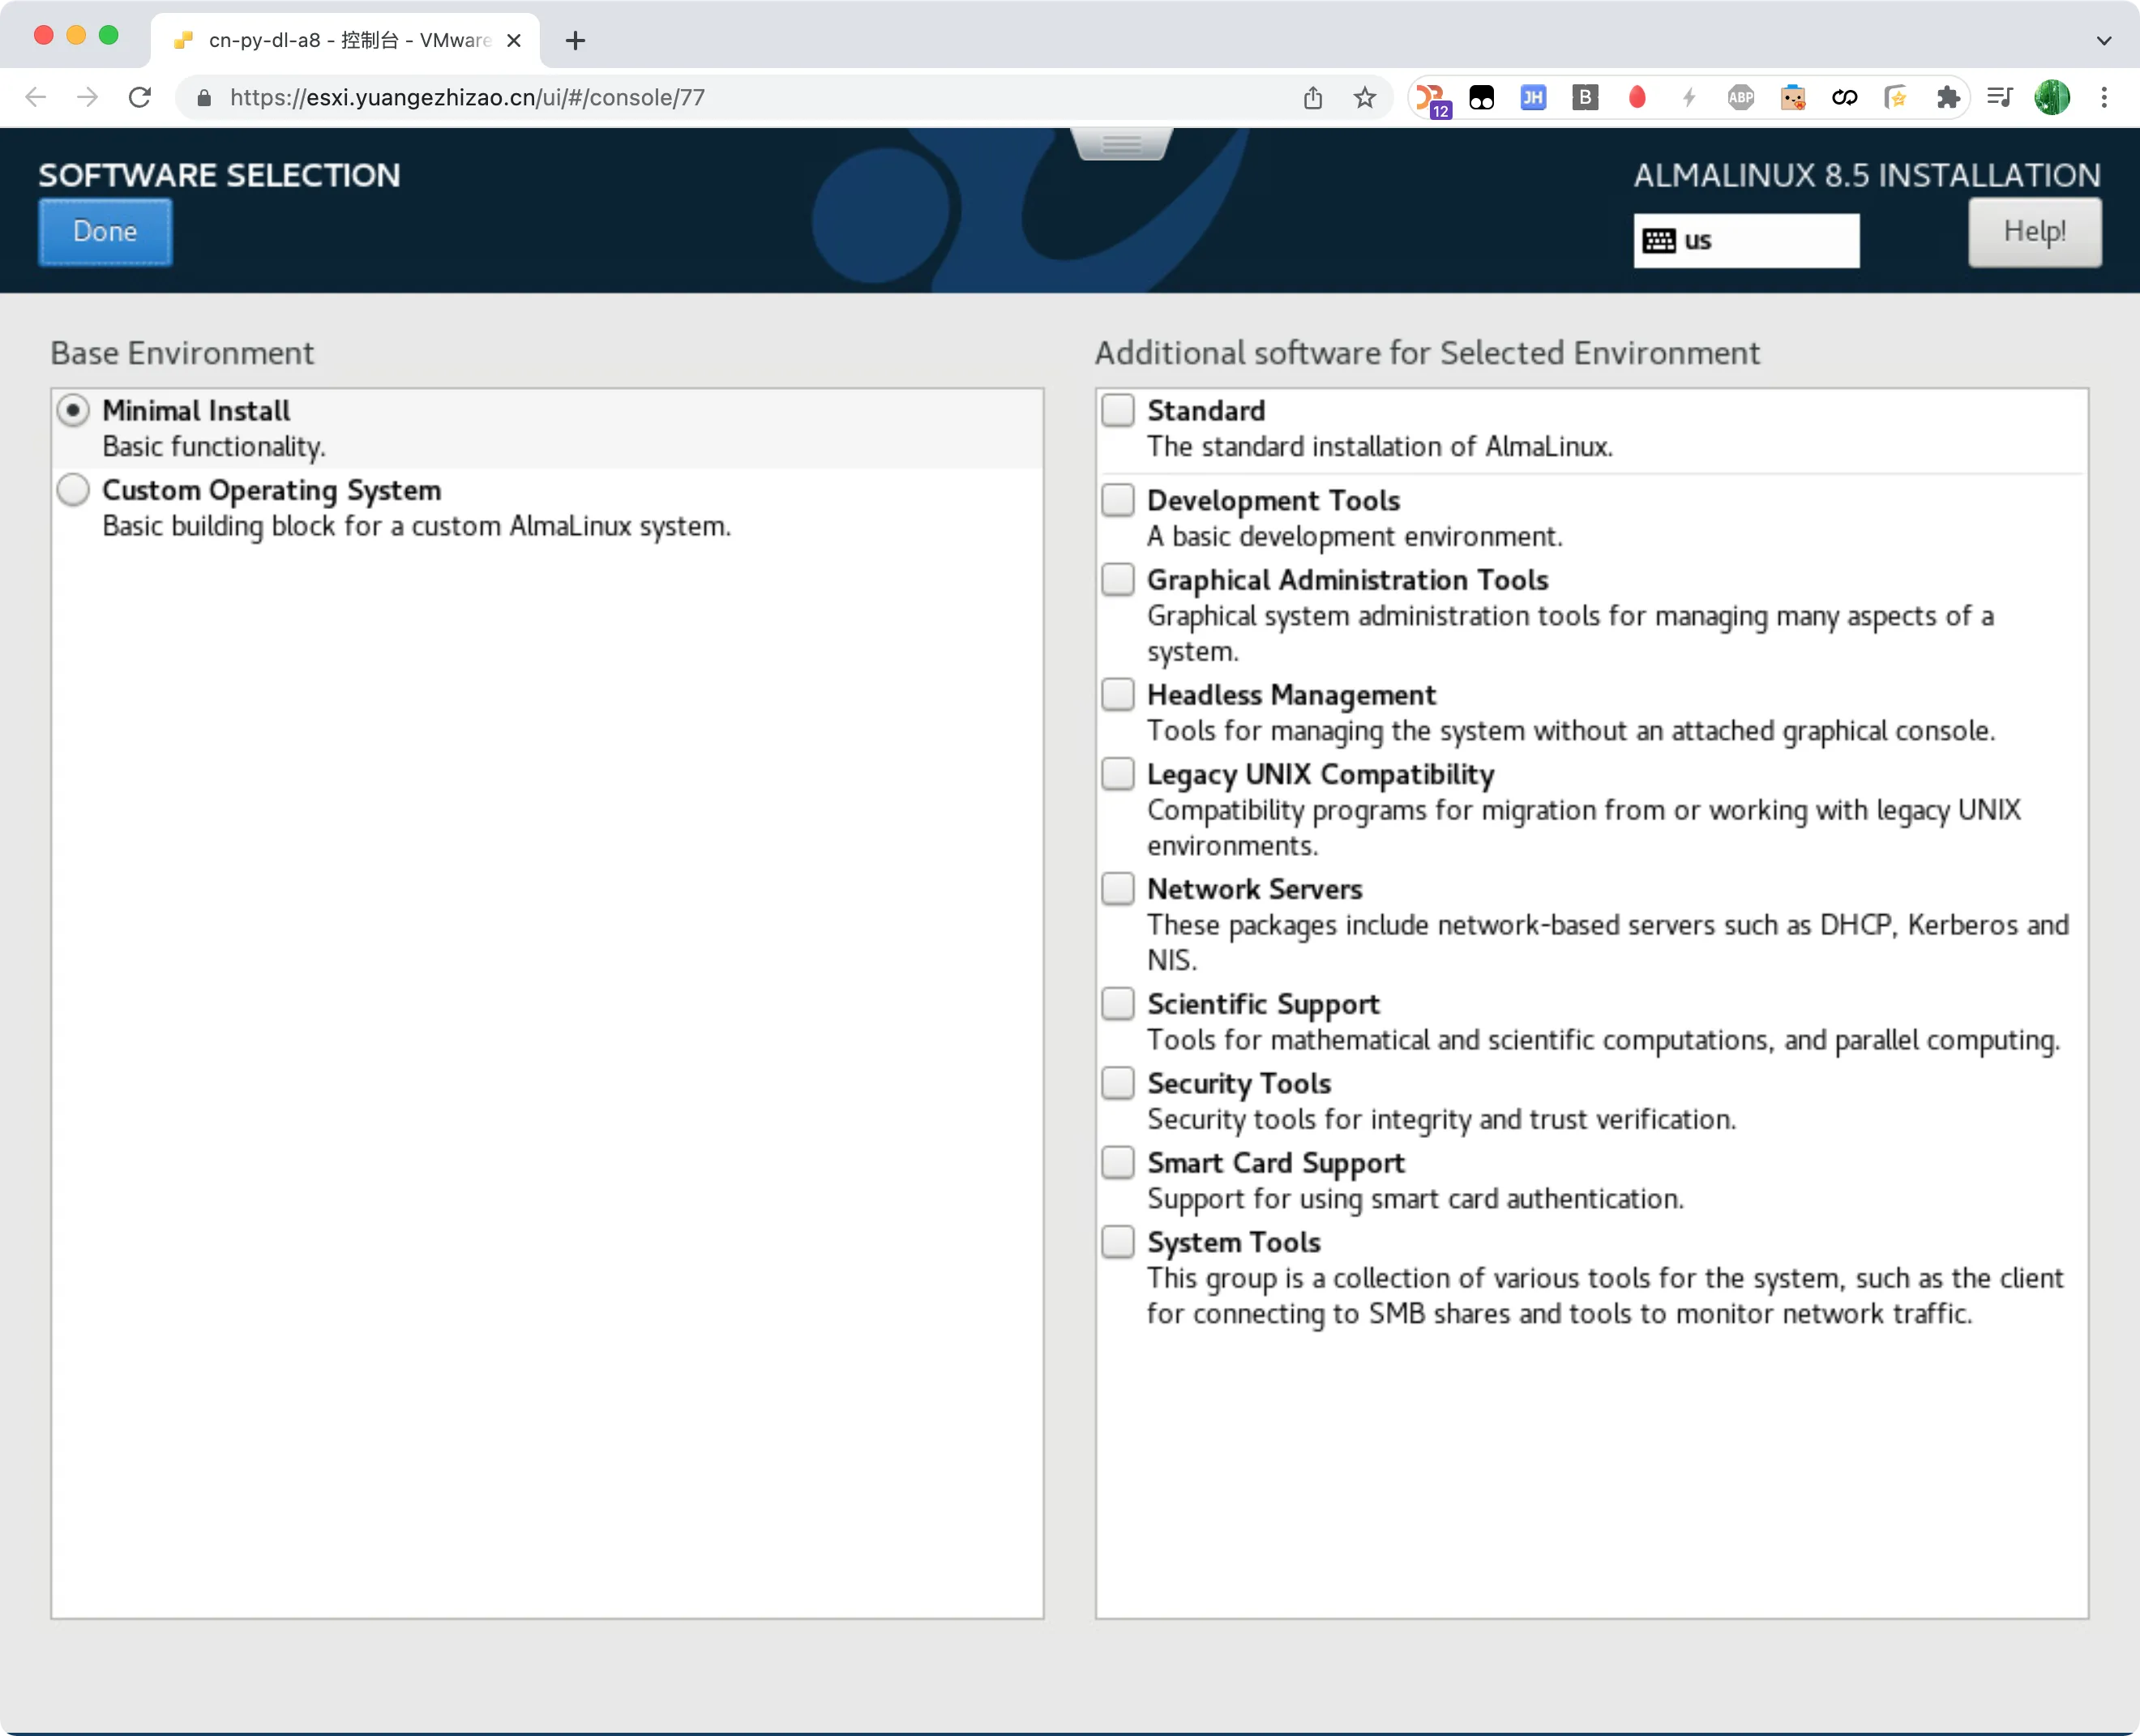Image resolution: width=2140 pixels, height=1736 pixels.
Task: Open the lightning bolt extension icon
Action: tap(1689, 97)
